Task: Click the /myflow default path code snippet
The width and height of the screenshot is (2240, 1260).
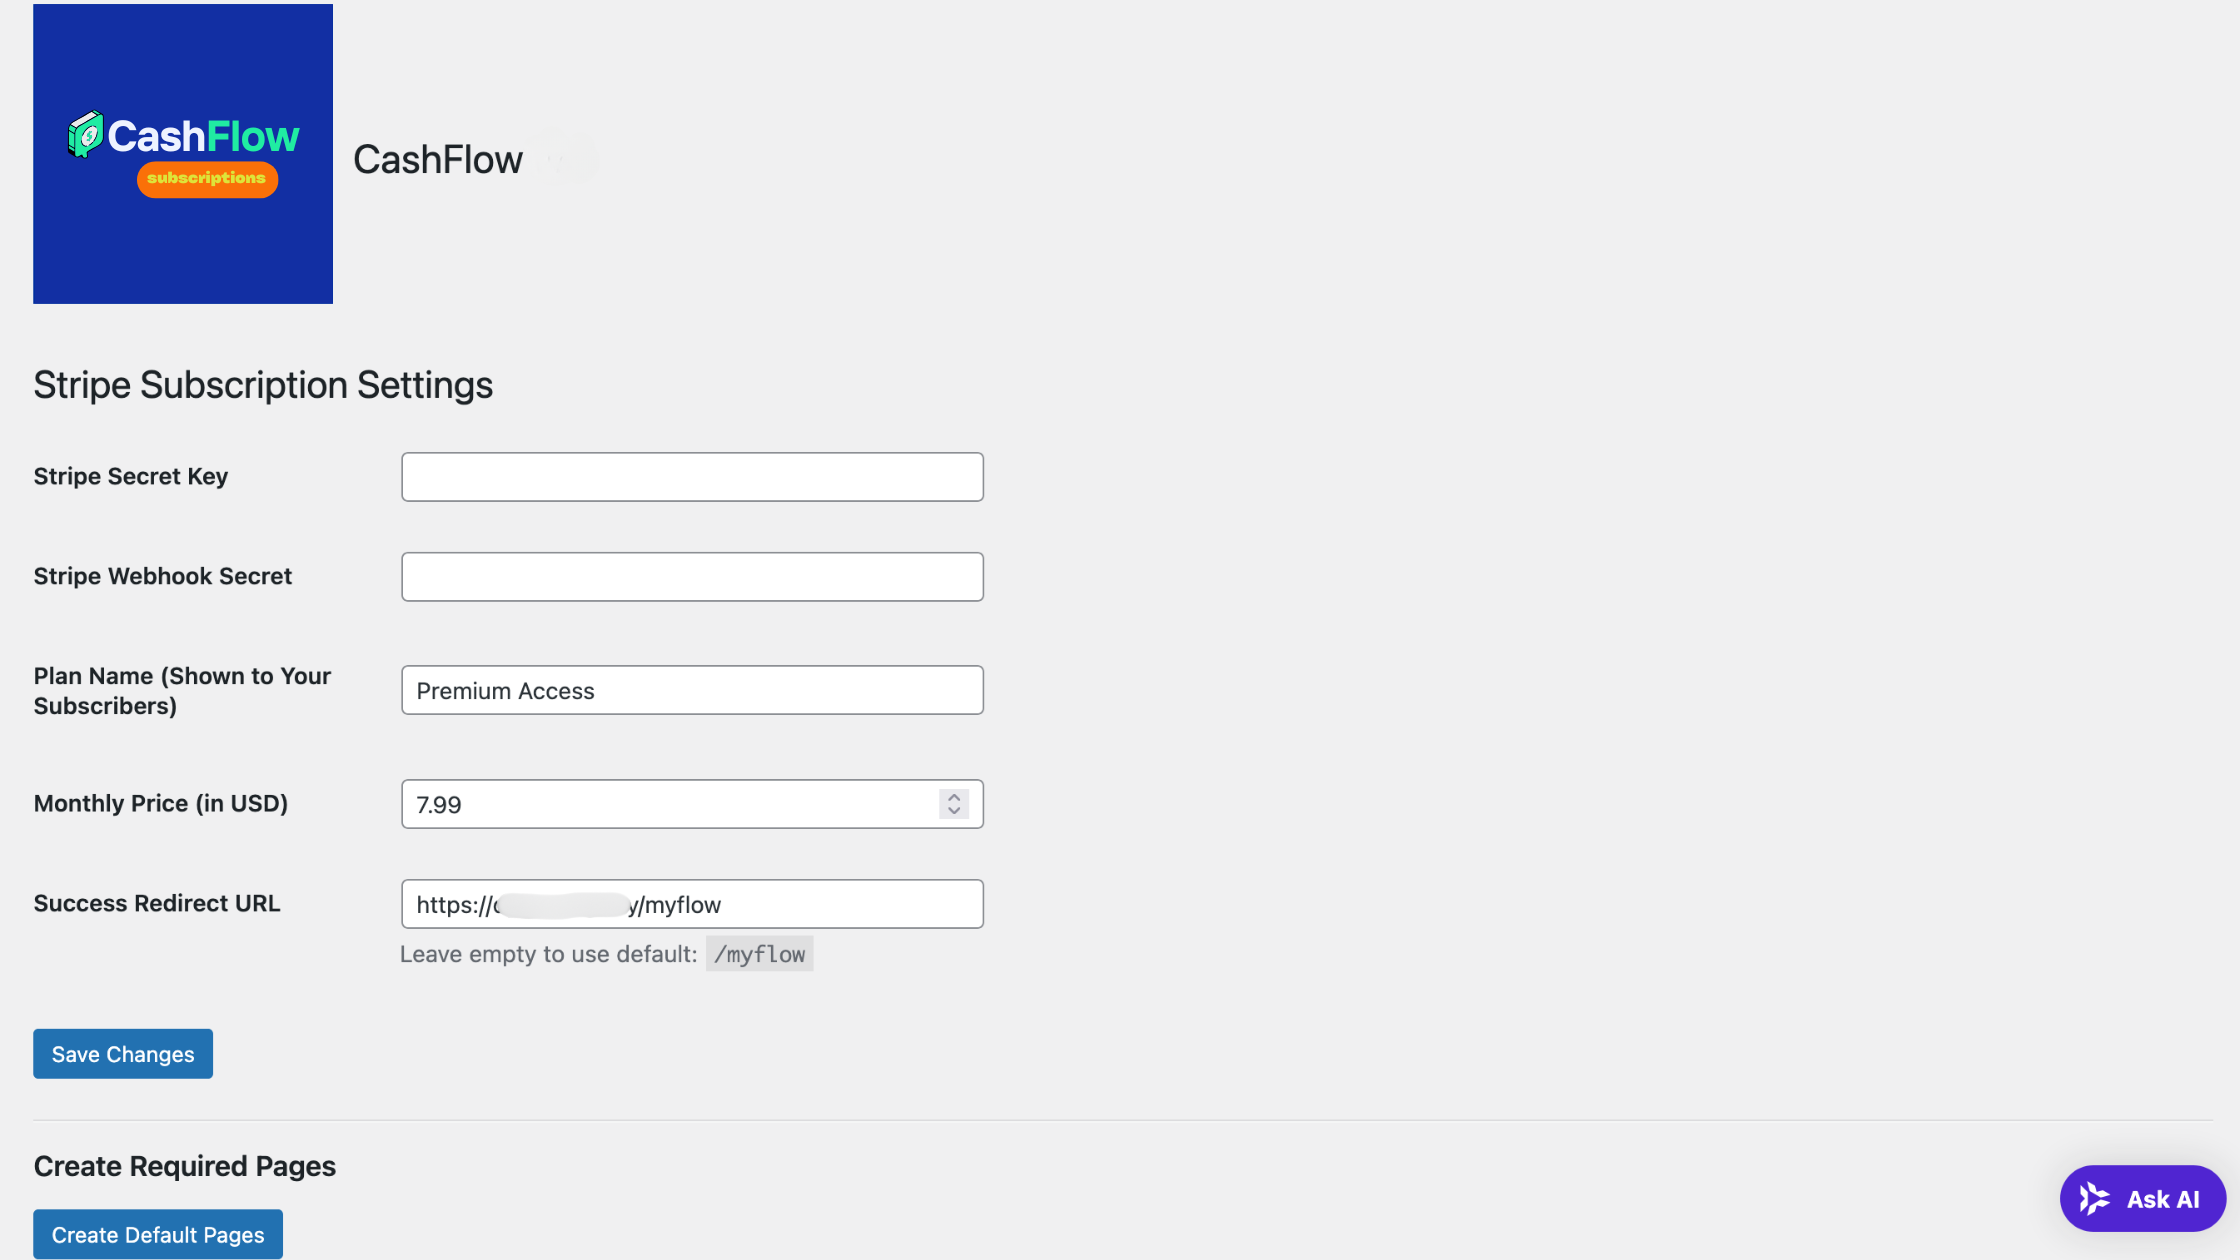Action: click(759, 954)
